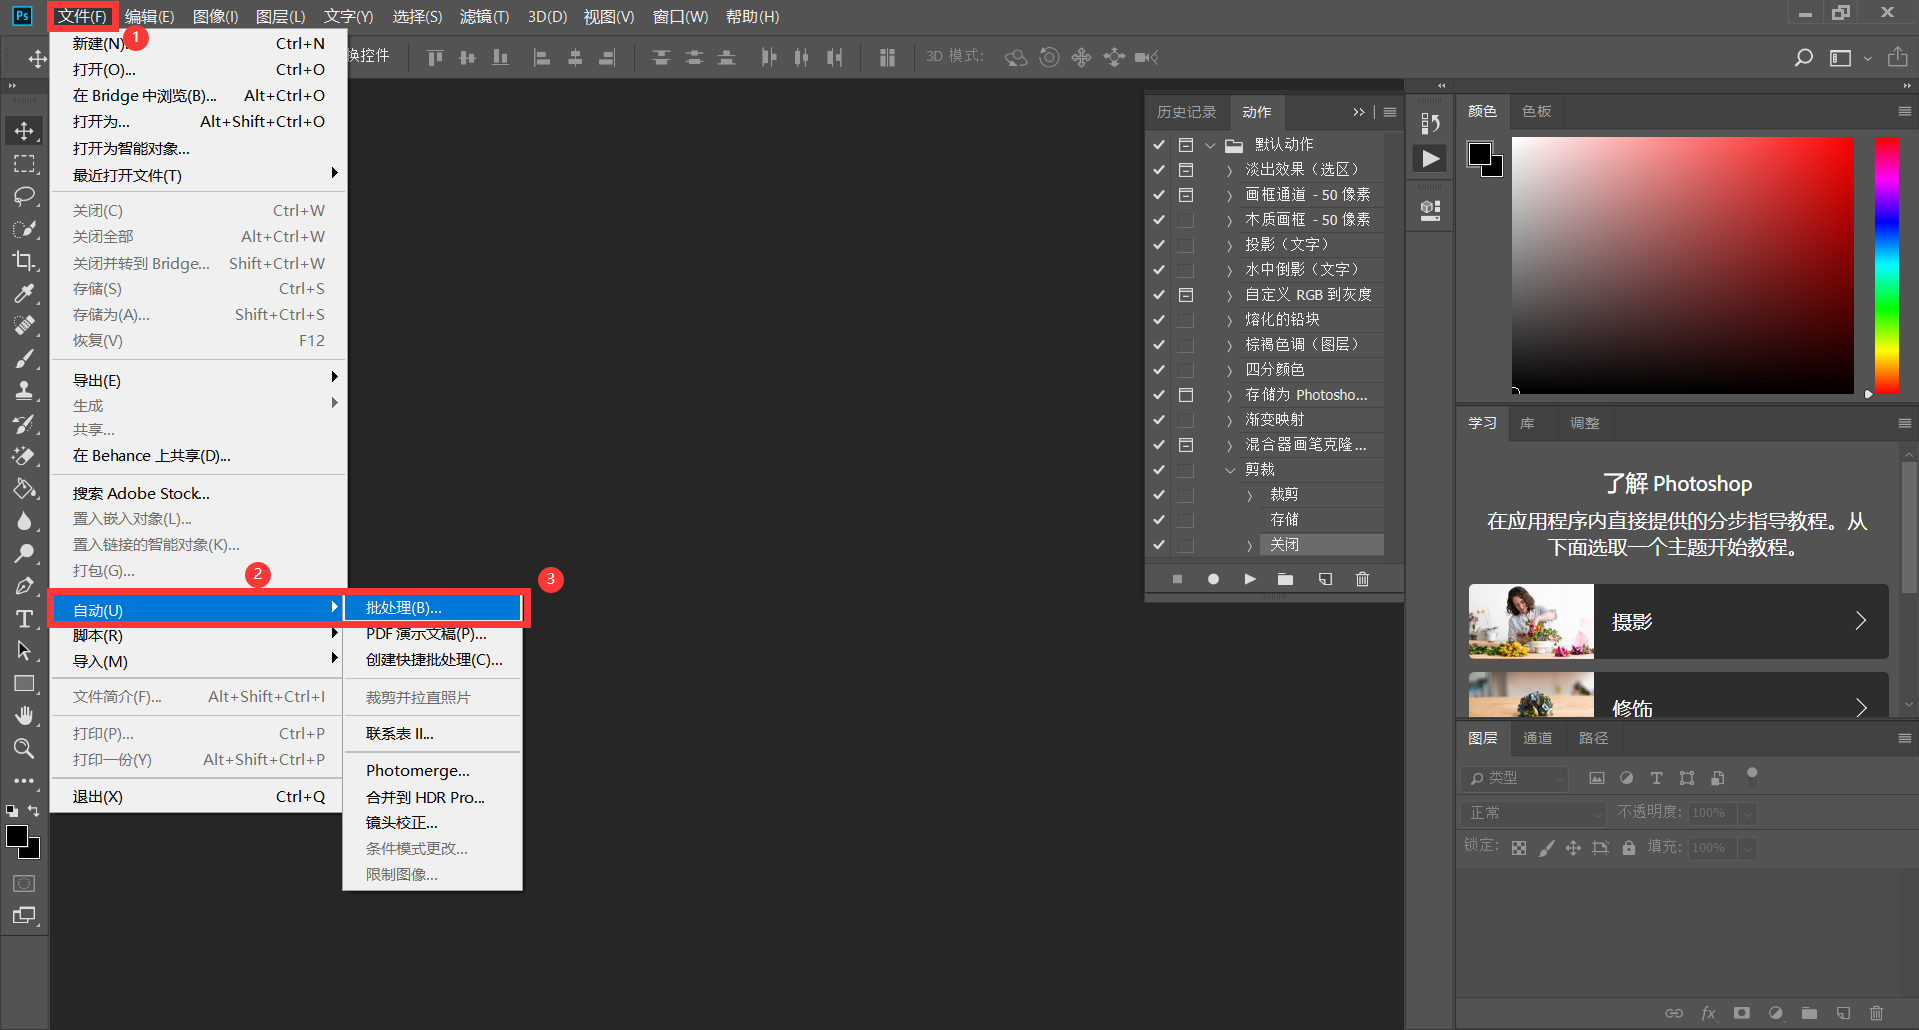Image resolution: width=1919 pixels, height=1030 pixels.
Task: Open the search icon in options bar
Action: point(1803,58)
